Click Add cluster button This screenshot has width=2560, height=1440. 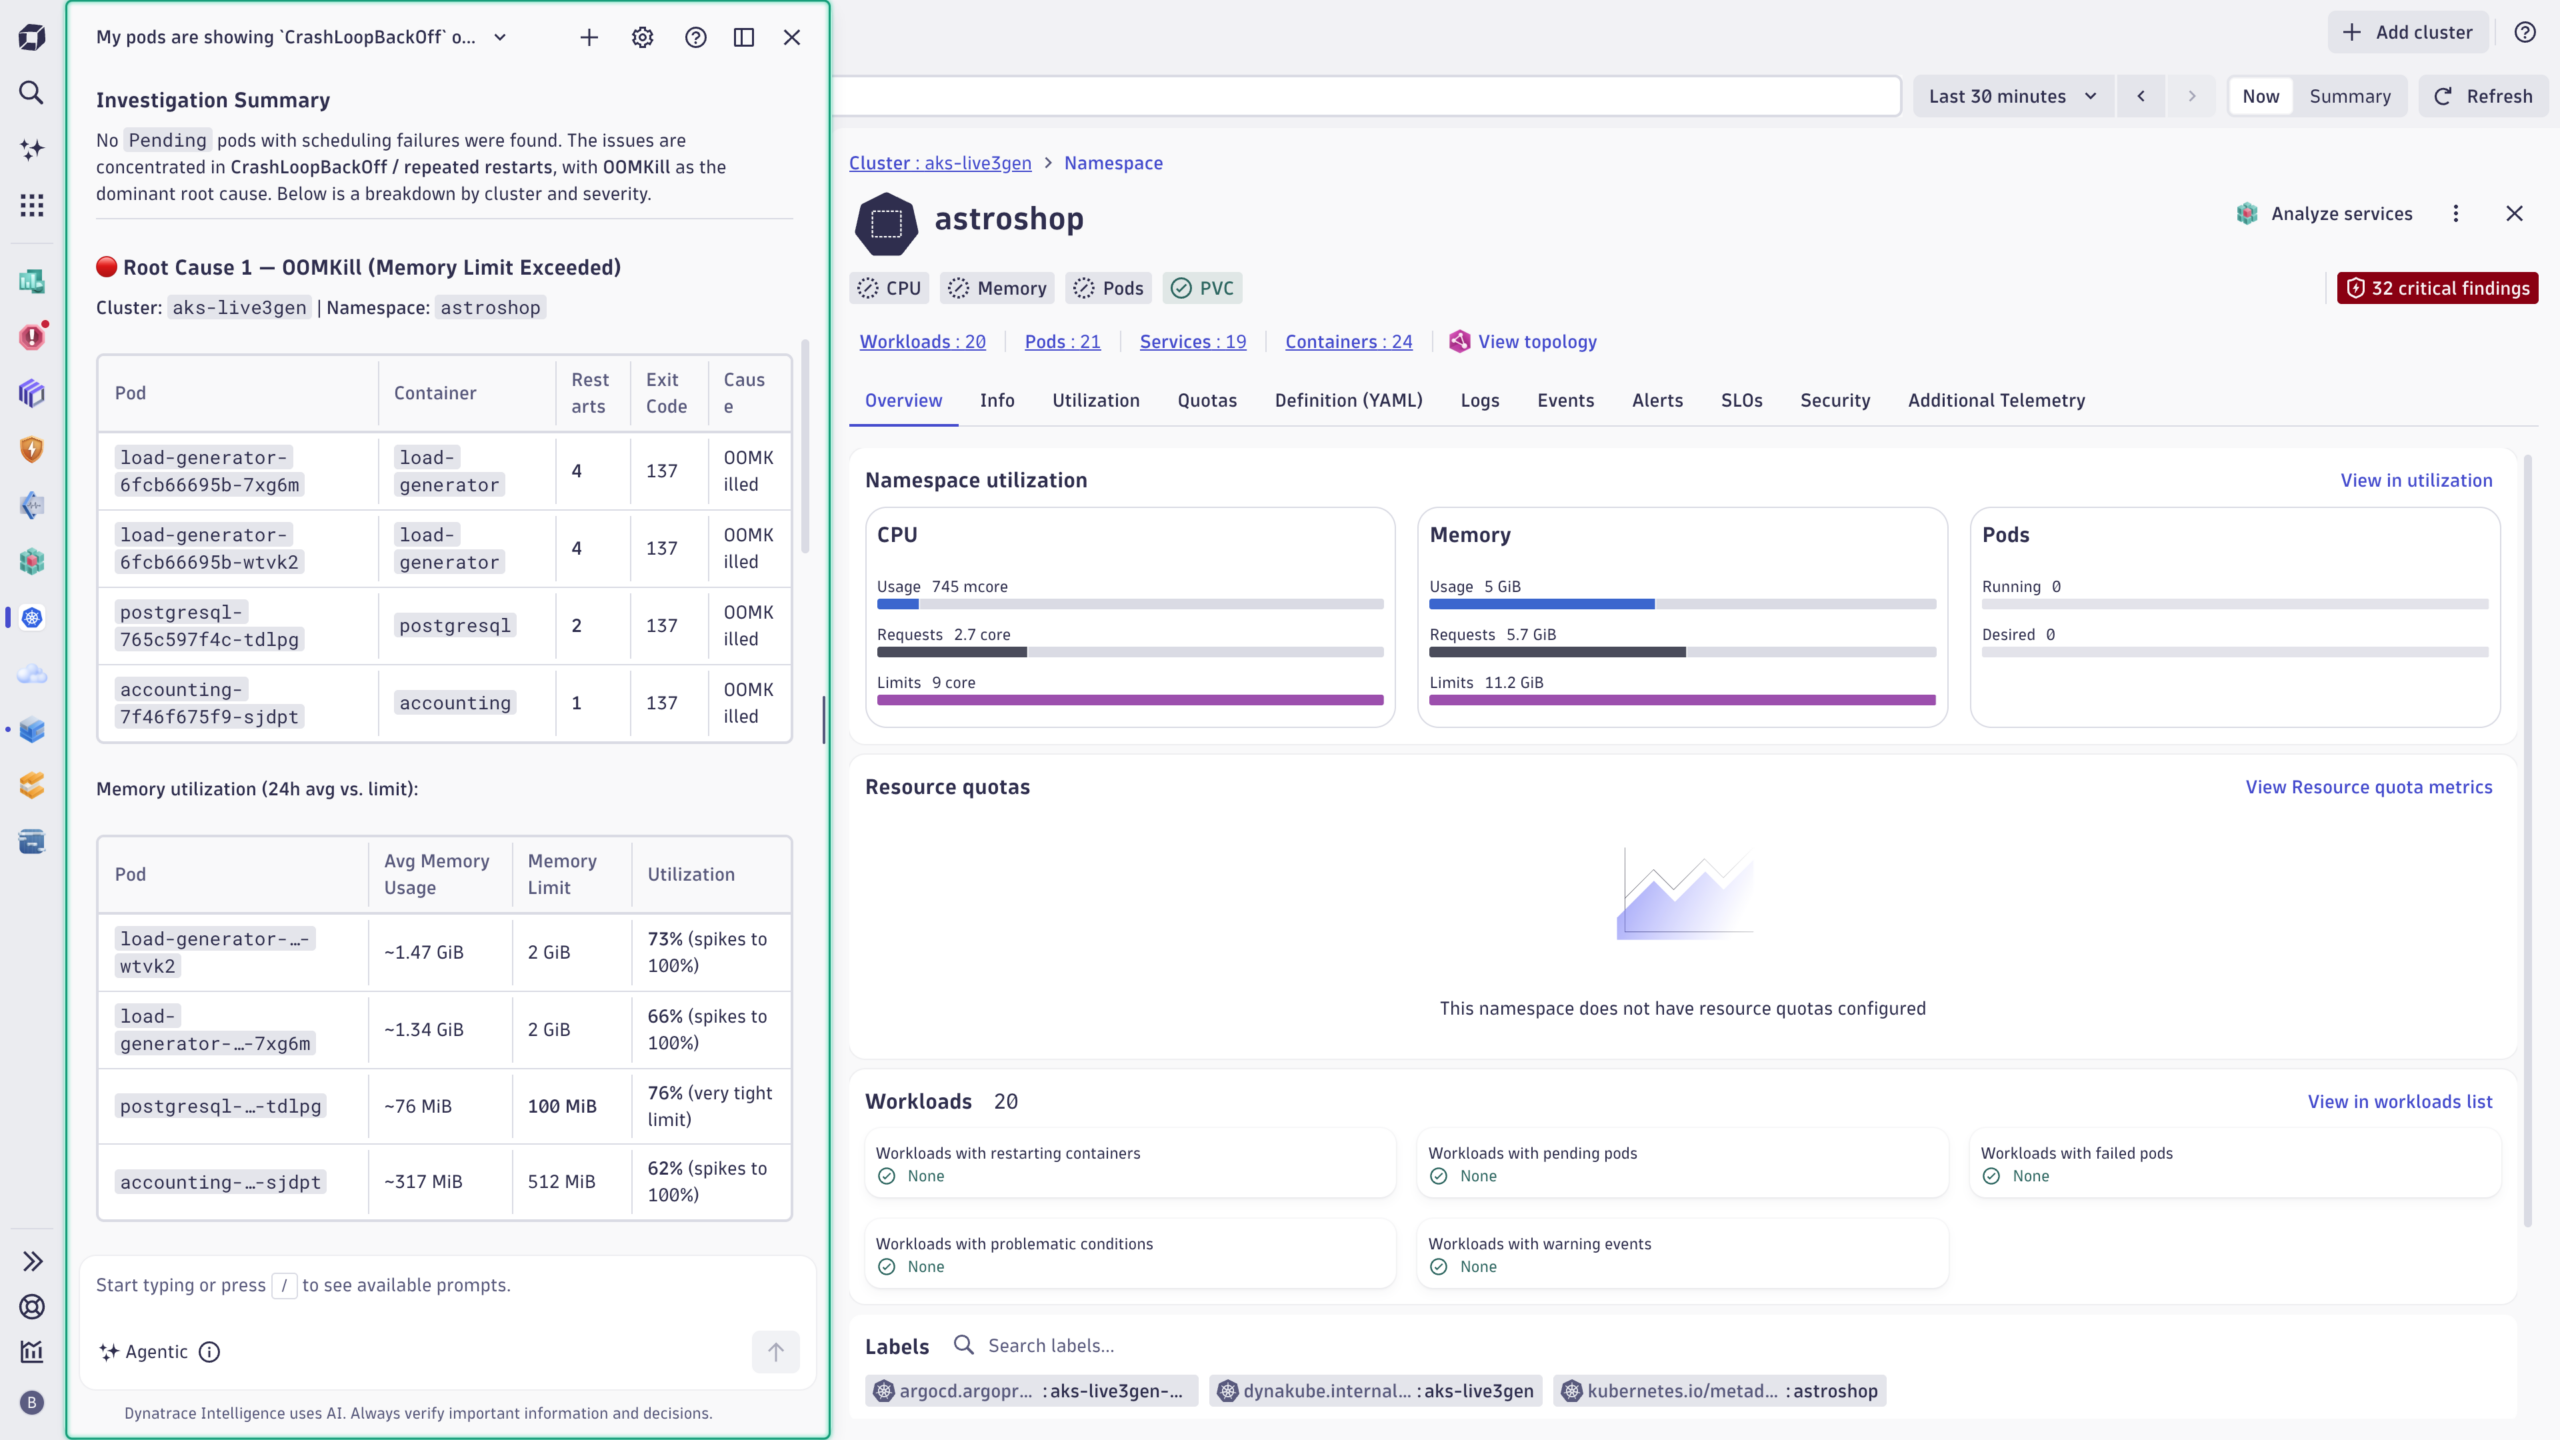coord(2408,32)
